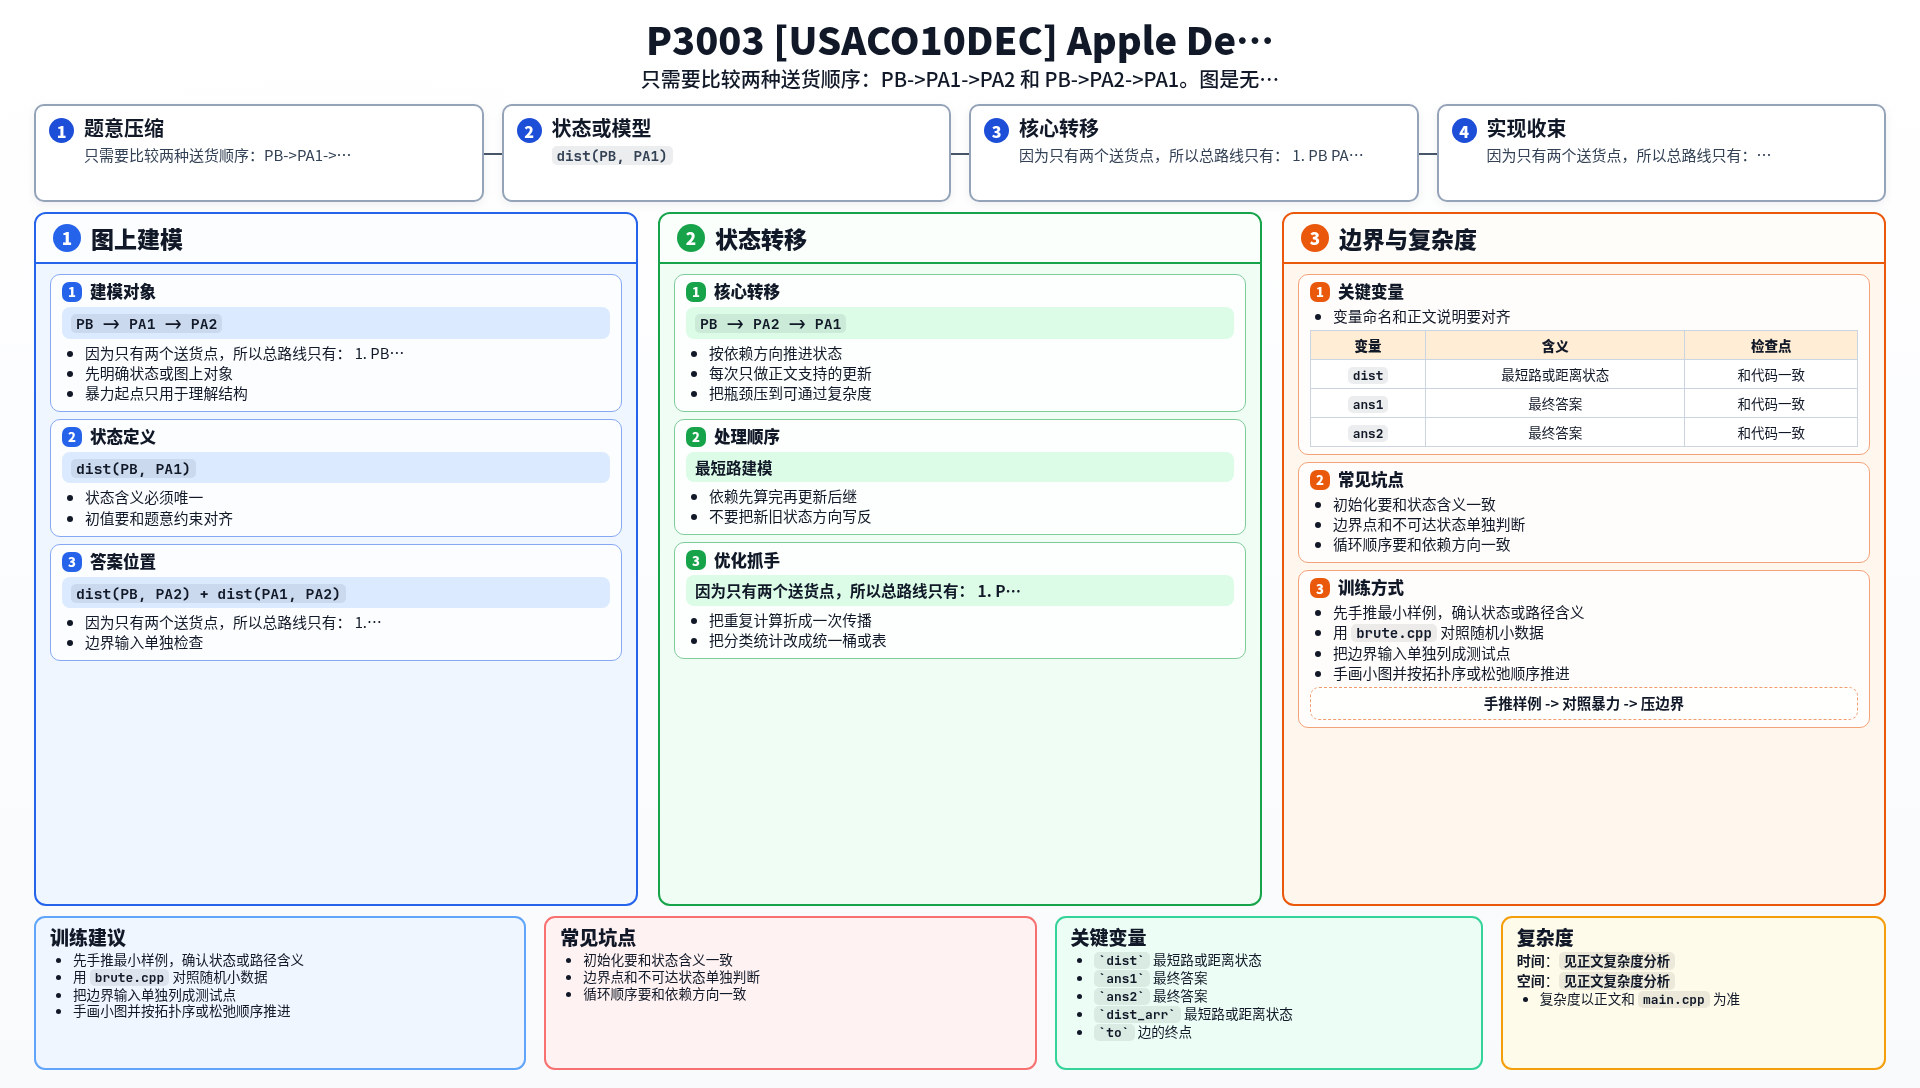Click bullet 按依赖方向推进状态

pyautogui.click(x=775, y=354)
